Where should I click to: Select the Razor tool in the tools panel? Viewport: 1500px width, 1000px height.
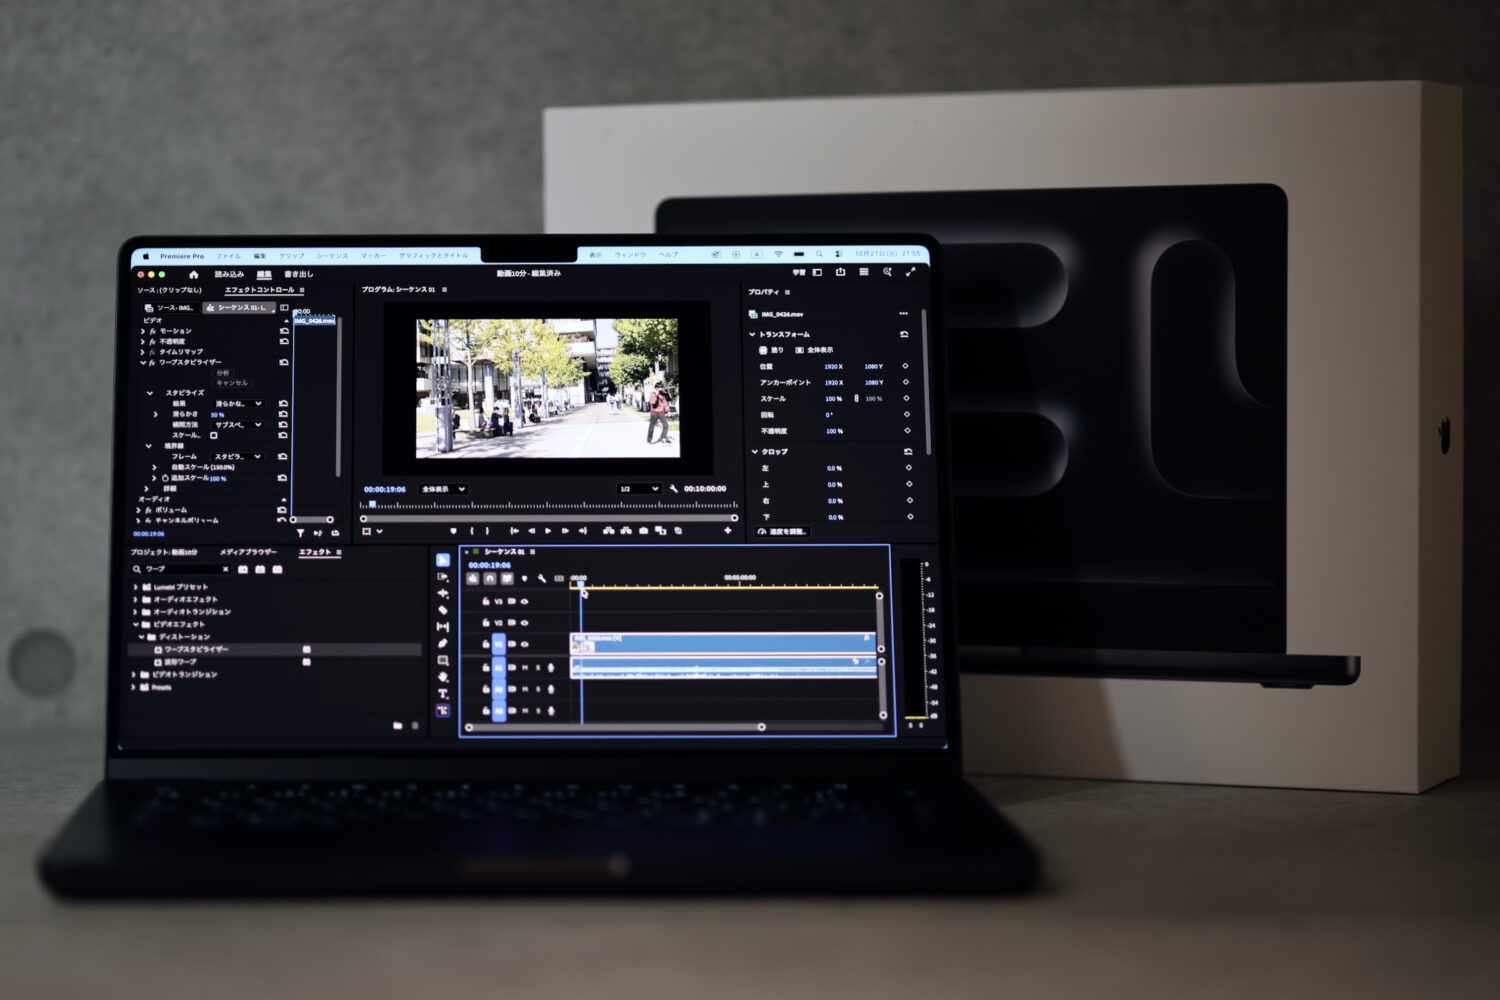tap(443, 610)
